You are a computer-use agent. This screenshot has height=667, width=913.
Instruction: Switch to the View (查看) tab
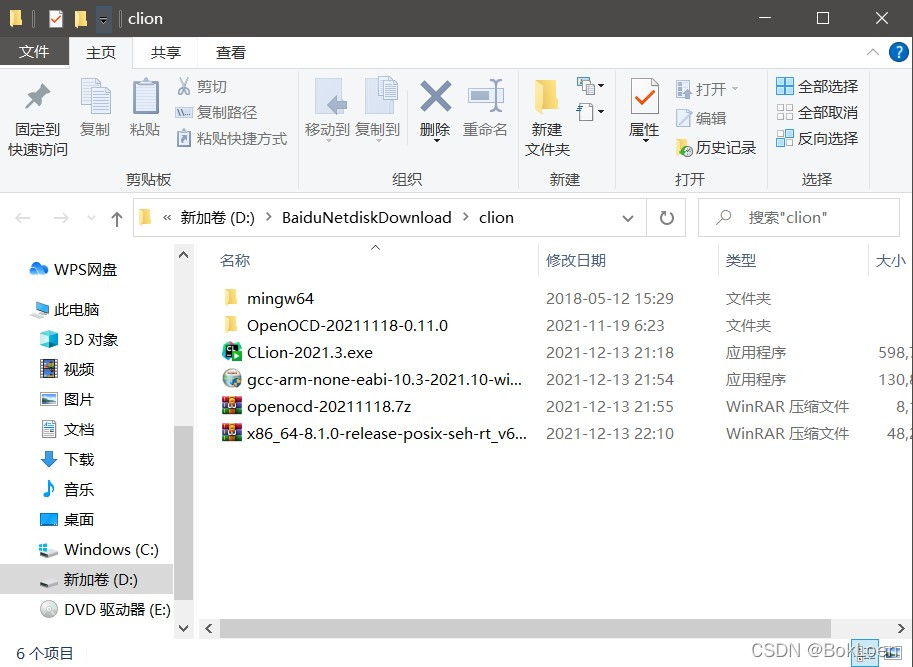click(231, 53)
